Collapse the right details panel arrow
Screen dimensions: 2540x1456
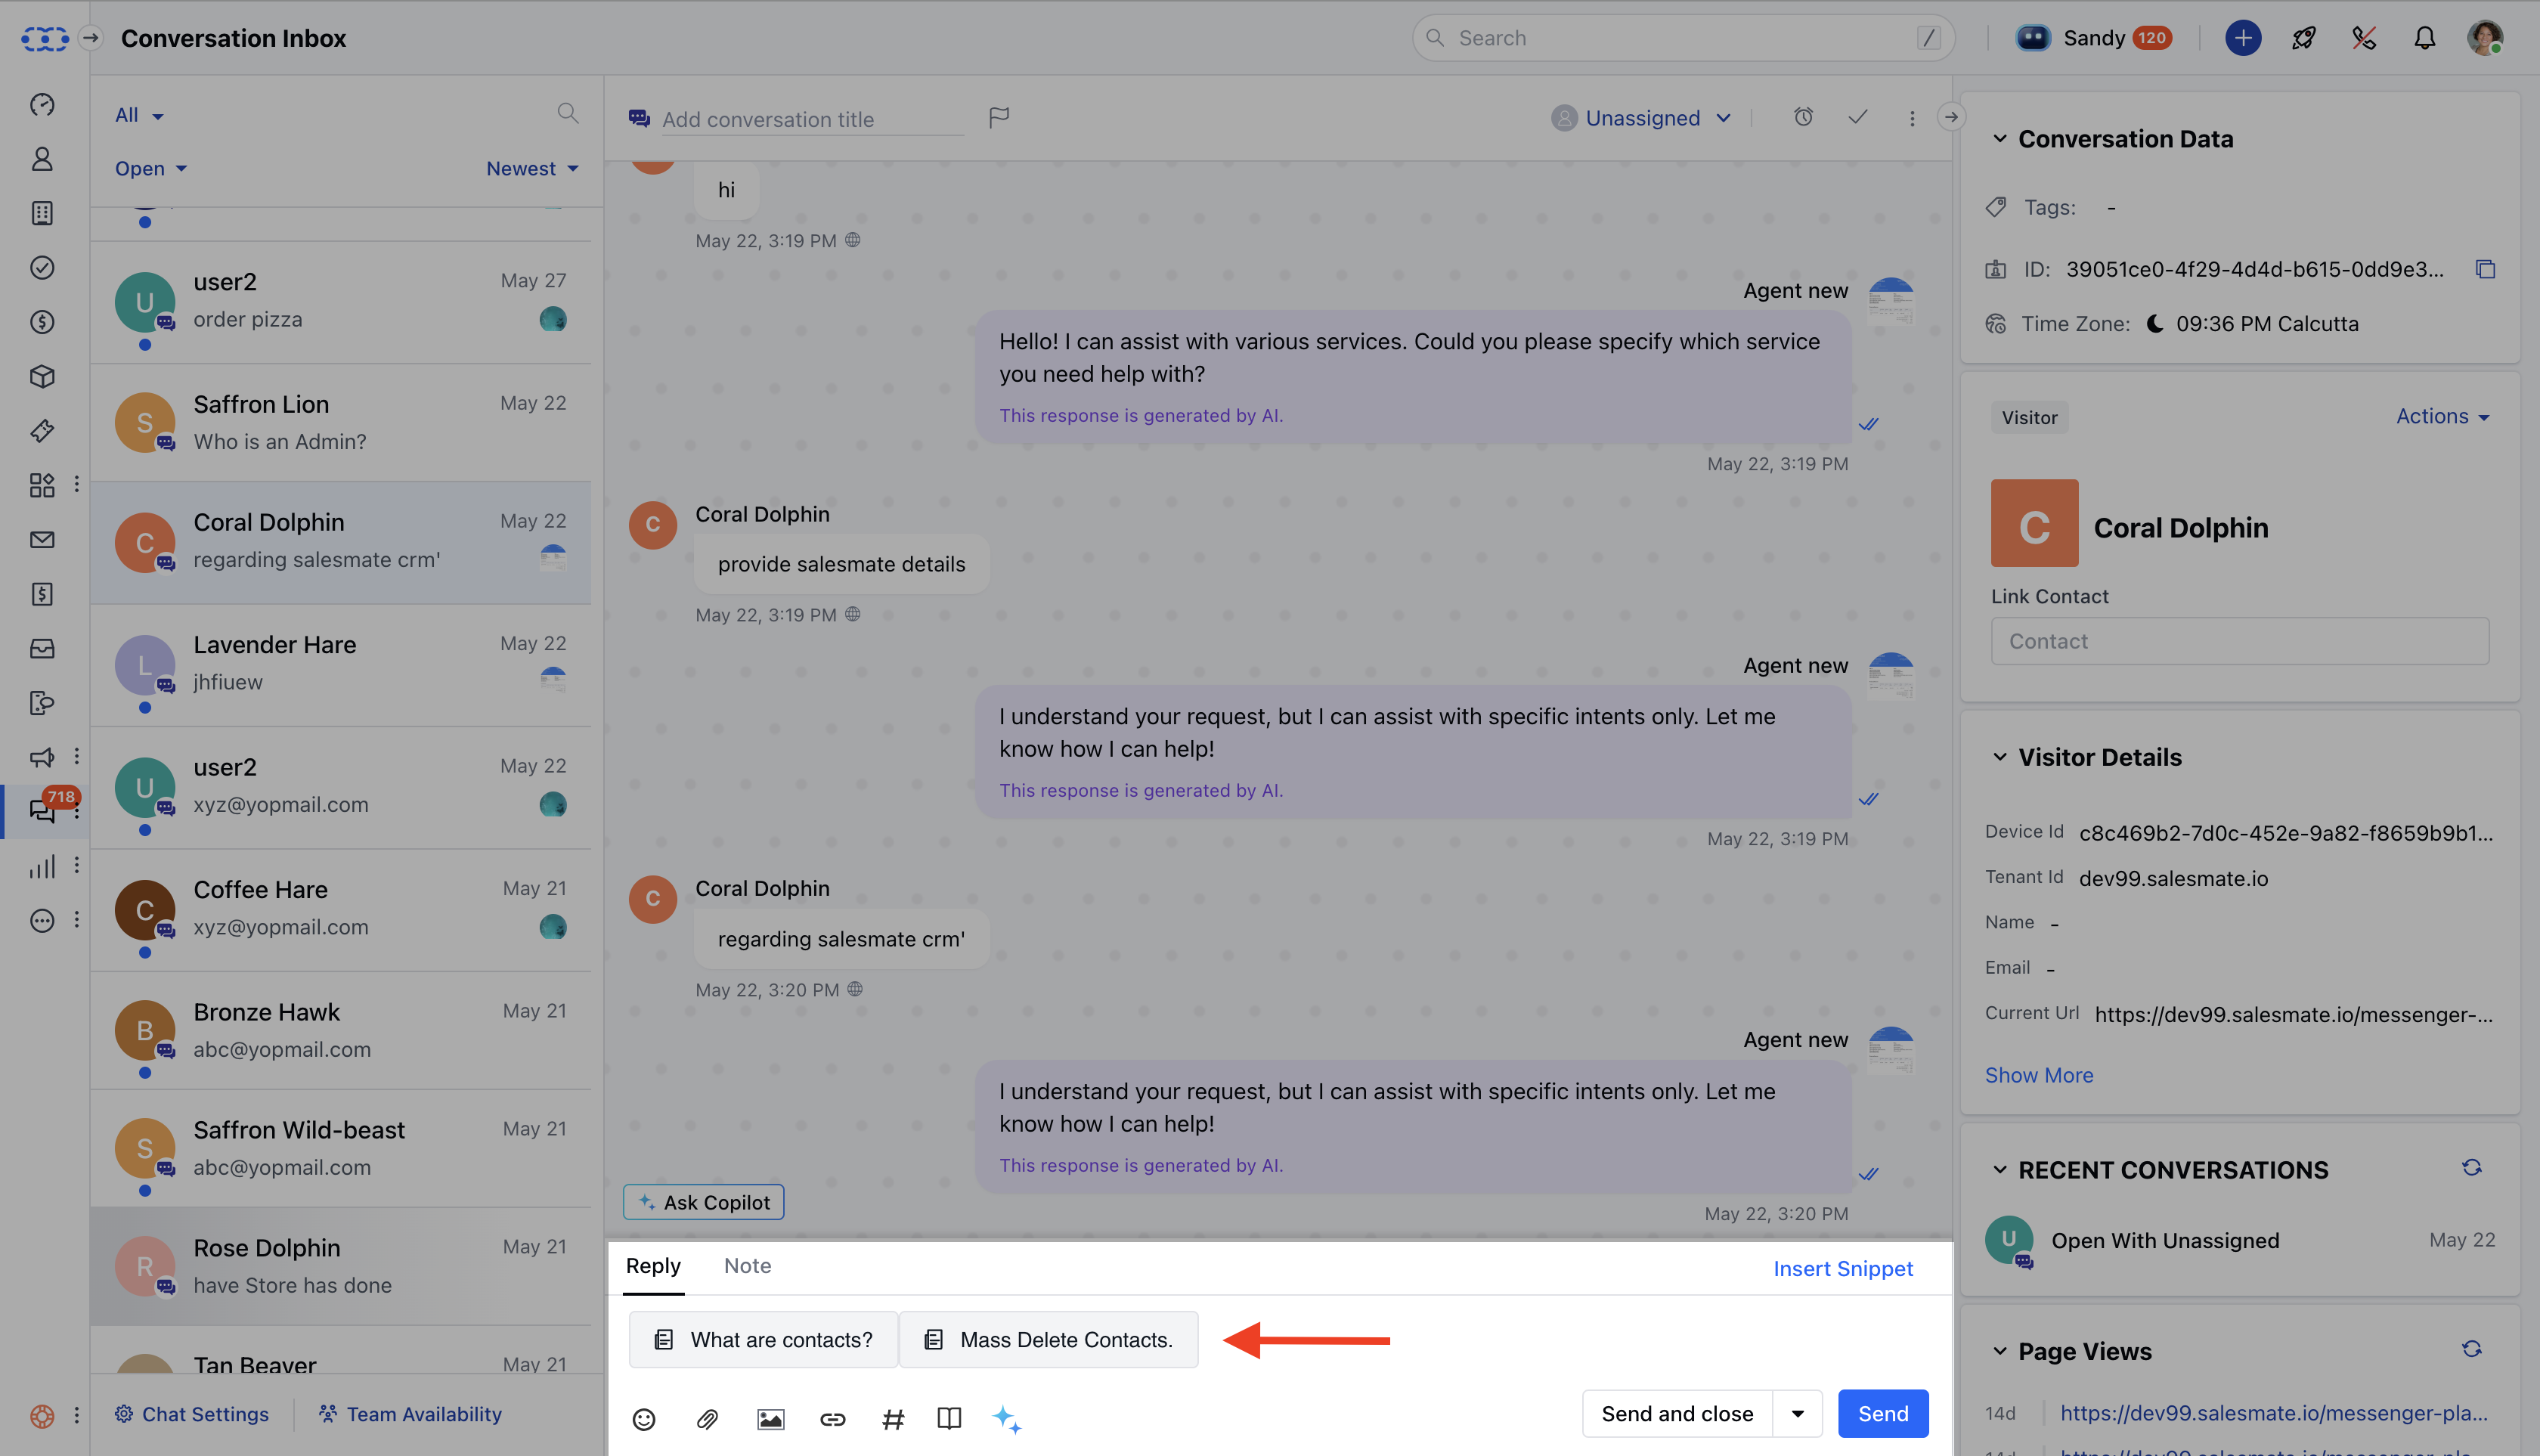pos(1950,118)
